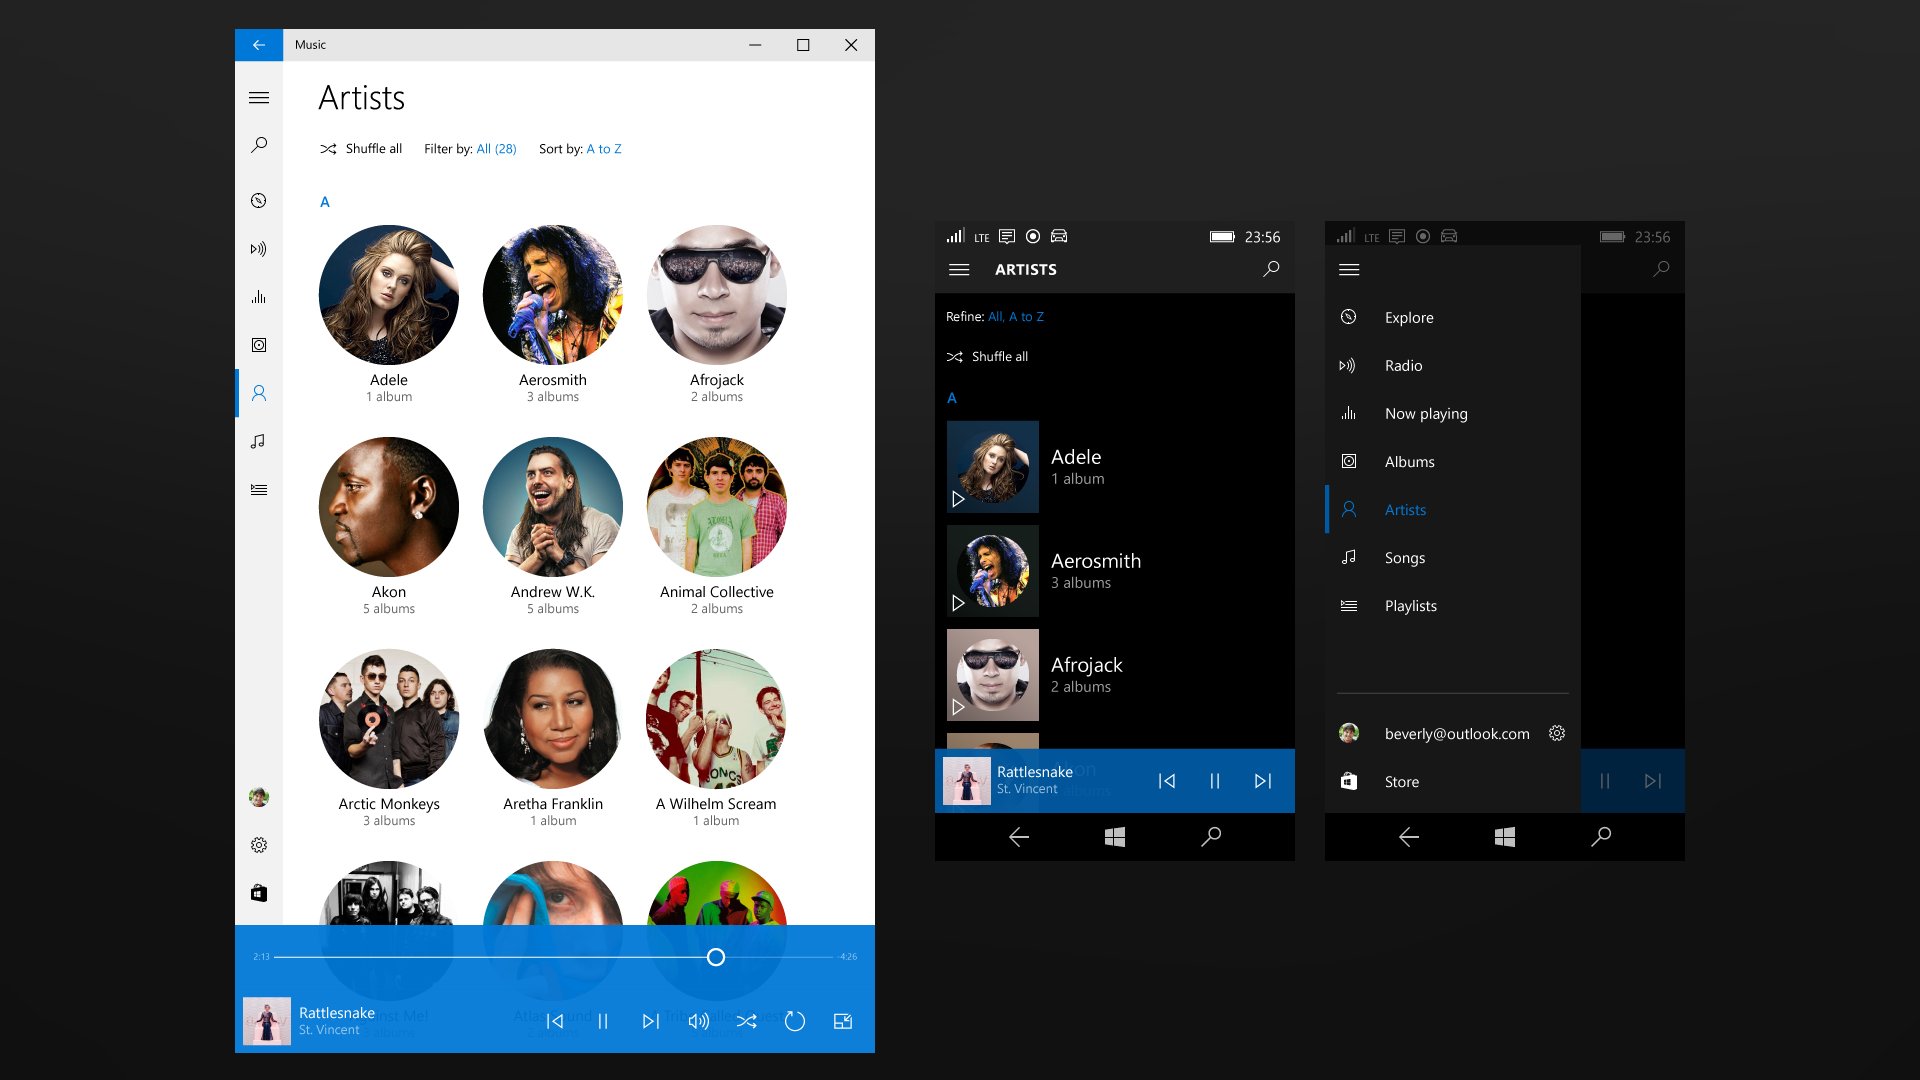Open search from the desktop sidebar
The width and height of the screenshot is (1920, 1080).
259,144
